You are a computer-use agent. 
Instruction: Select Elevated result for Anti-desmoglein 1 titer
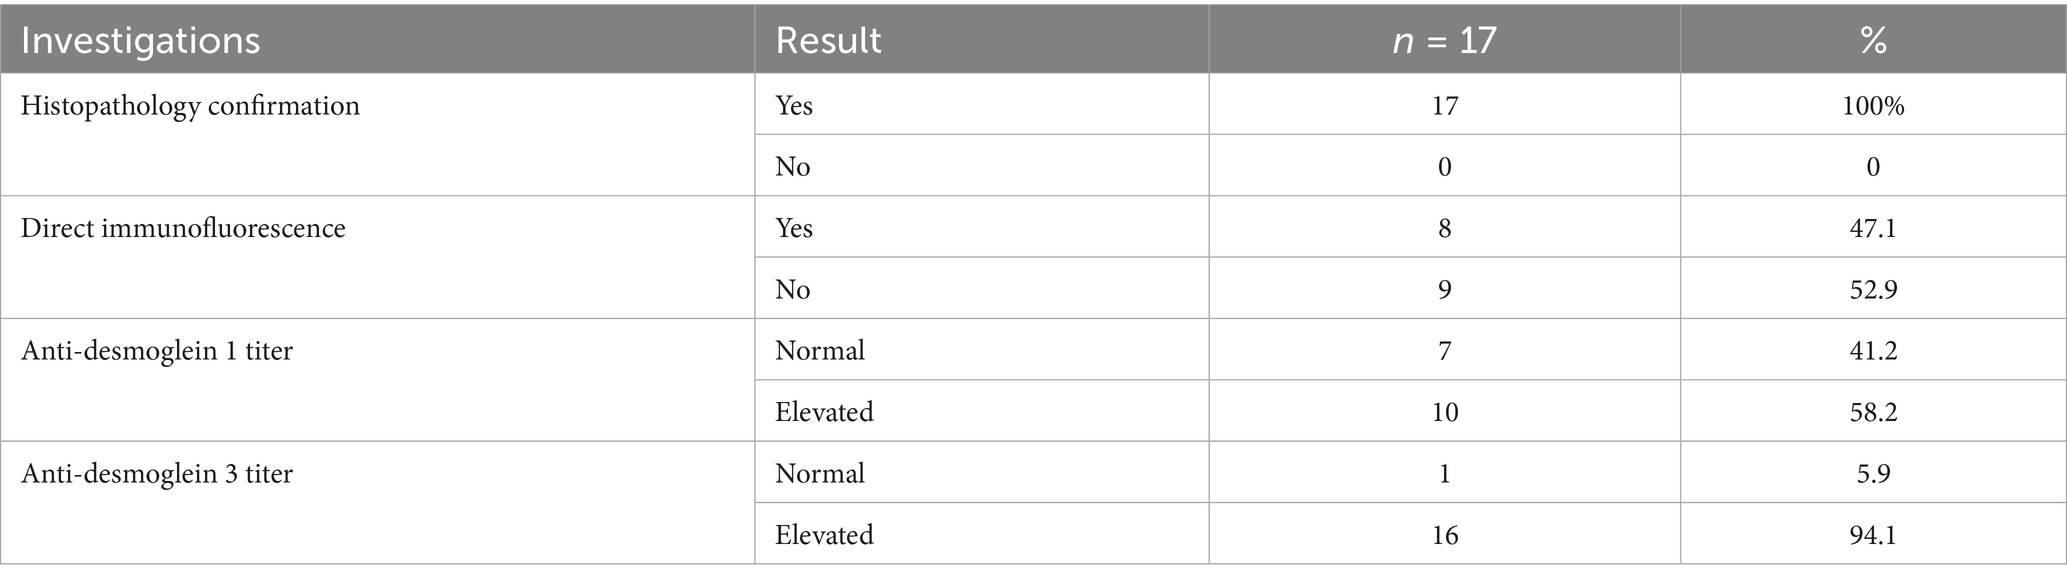tap(824, 412)
